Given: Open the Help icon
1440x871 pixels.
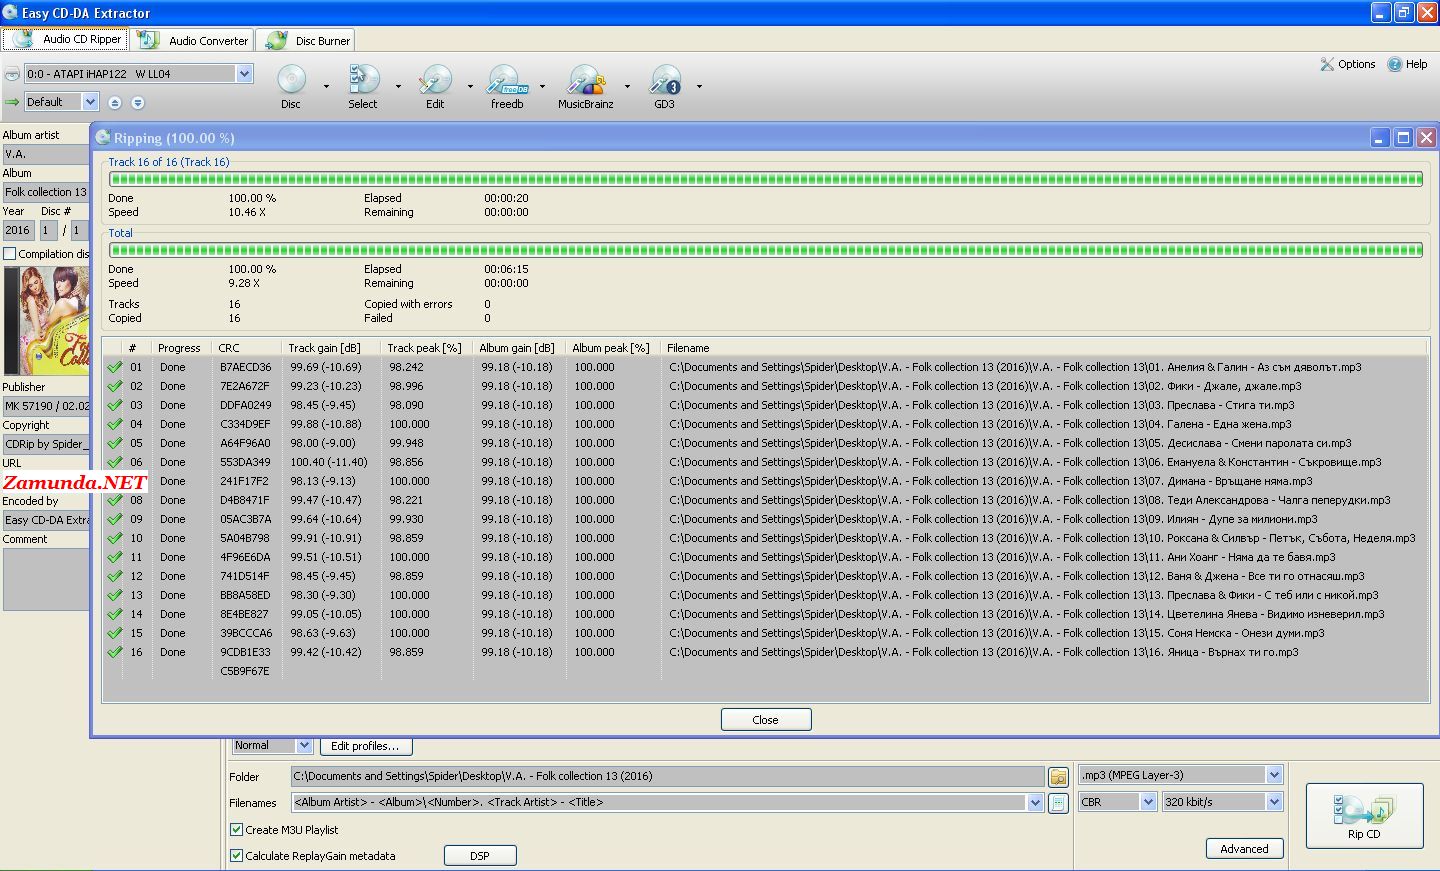Looking at the screenshot, I should [x=1407, y=64].
